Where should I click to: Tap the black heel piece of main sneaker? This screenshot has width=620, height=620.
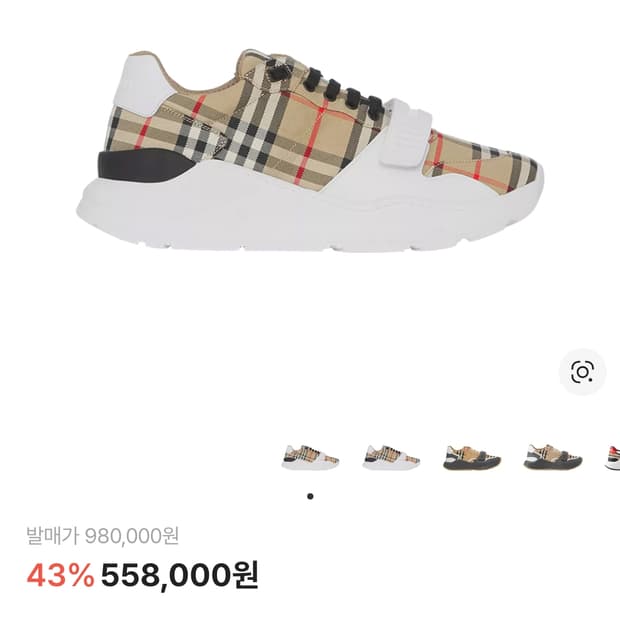[x=143, y=166]
